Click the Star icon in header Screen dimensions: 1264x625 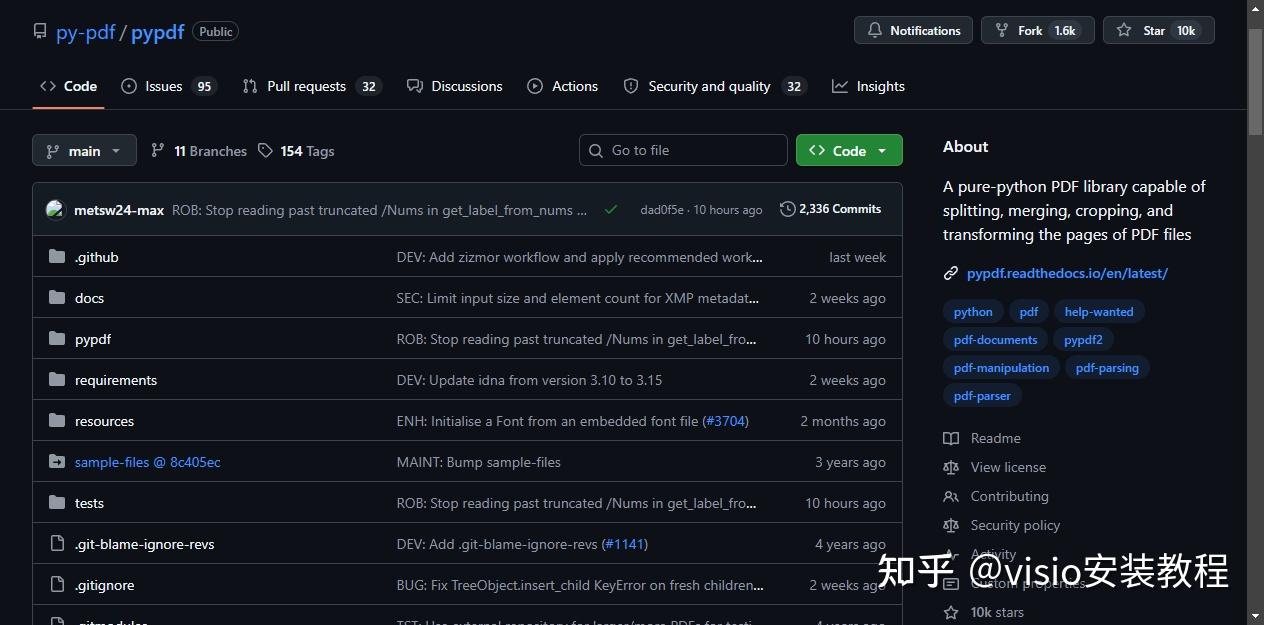[1123, 31]
